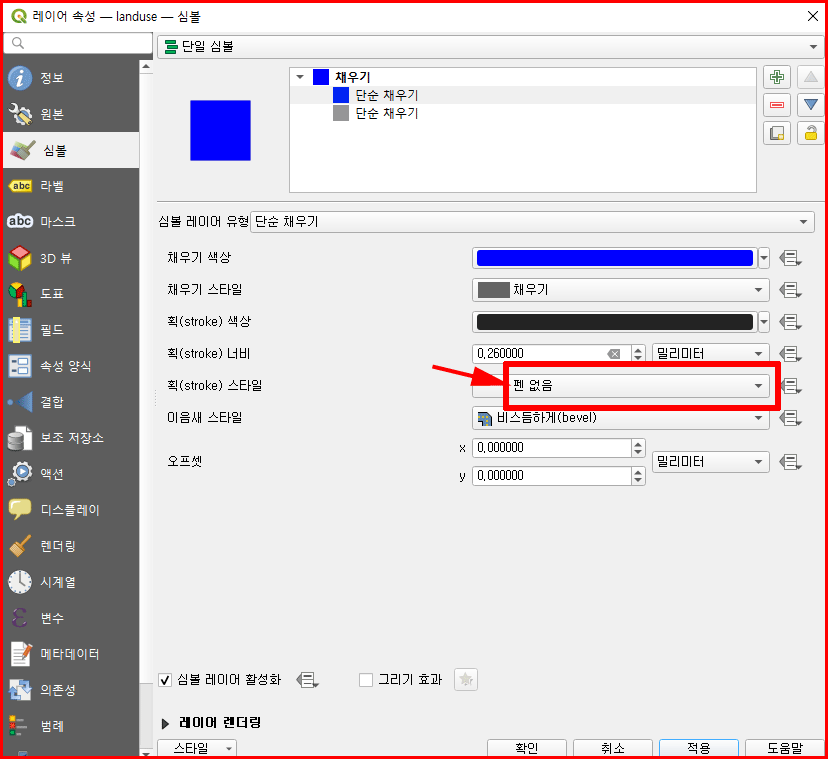
Task: Open the 결합 tab
Action: pos(71,402)
